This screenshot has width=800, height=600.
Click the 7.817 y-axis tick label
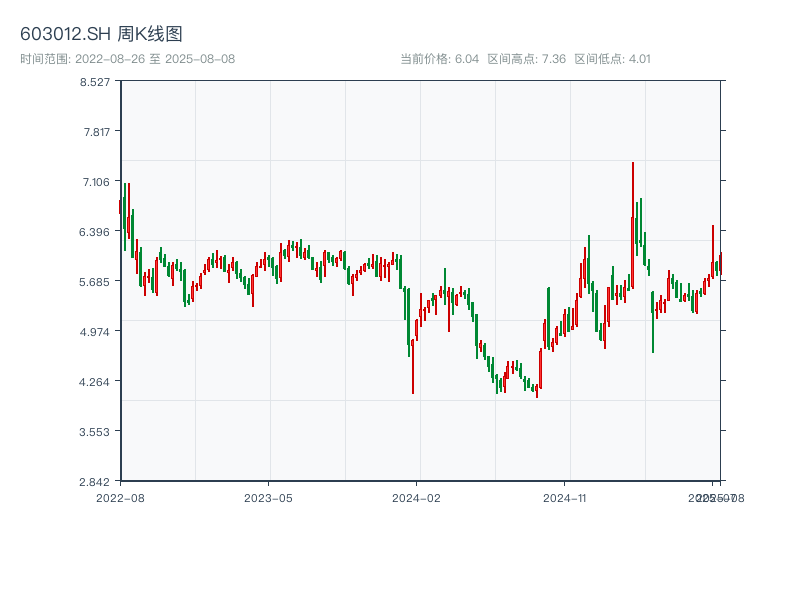(x=95, y=132)
